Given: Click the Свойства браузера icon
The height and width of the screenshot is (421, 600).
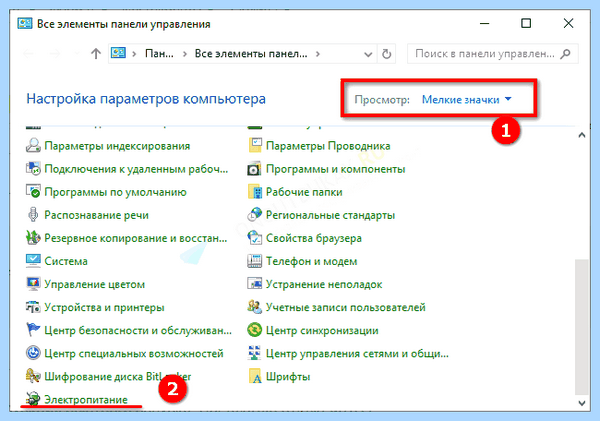Looking at the screenshot, I should click(x=255, y=238).
